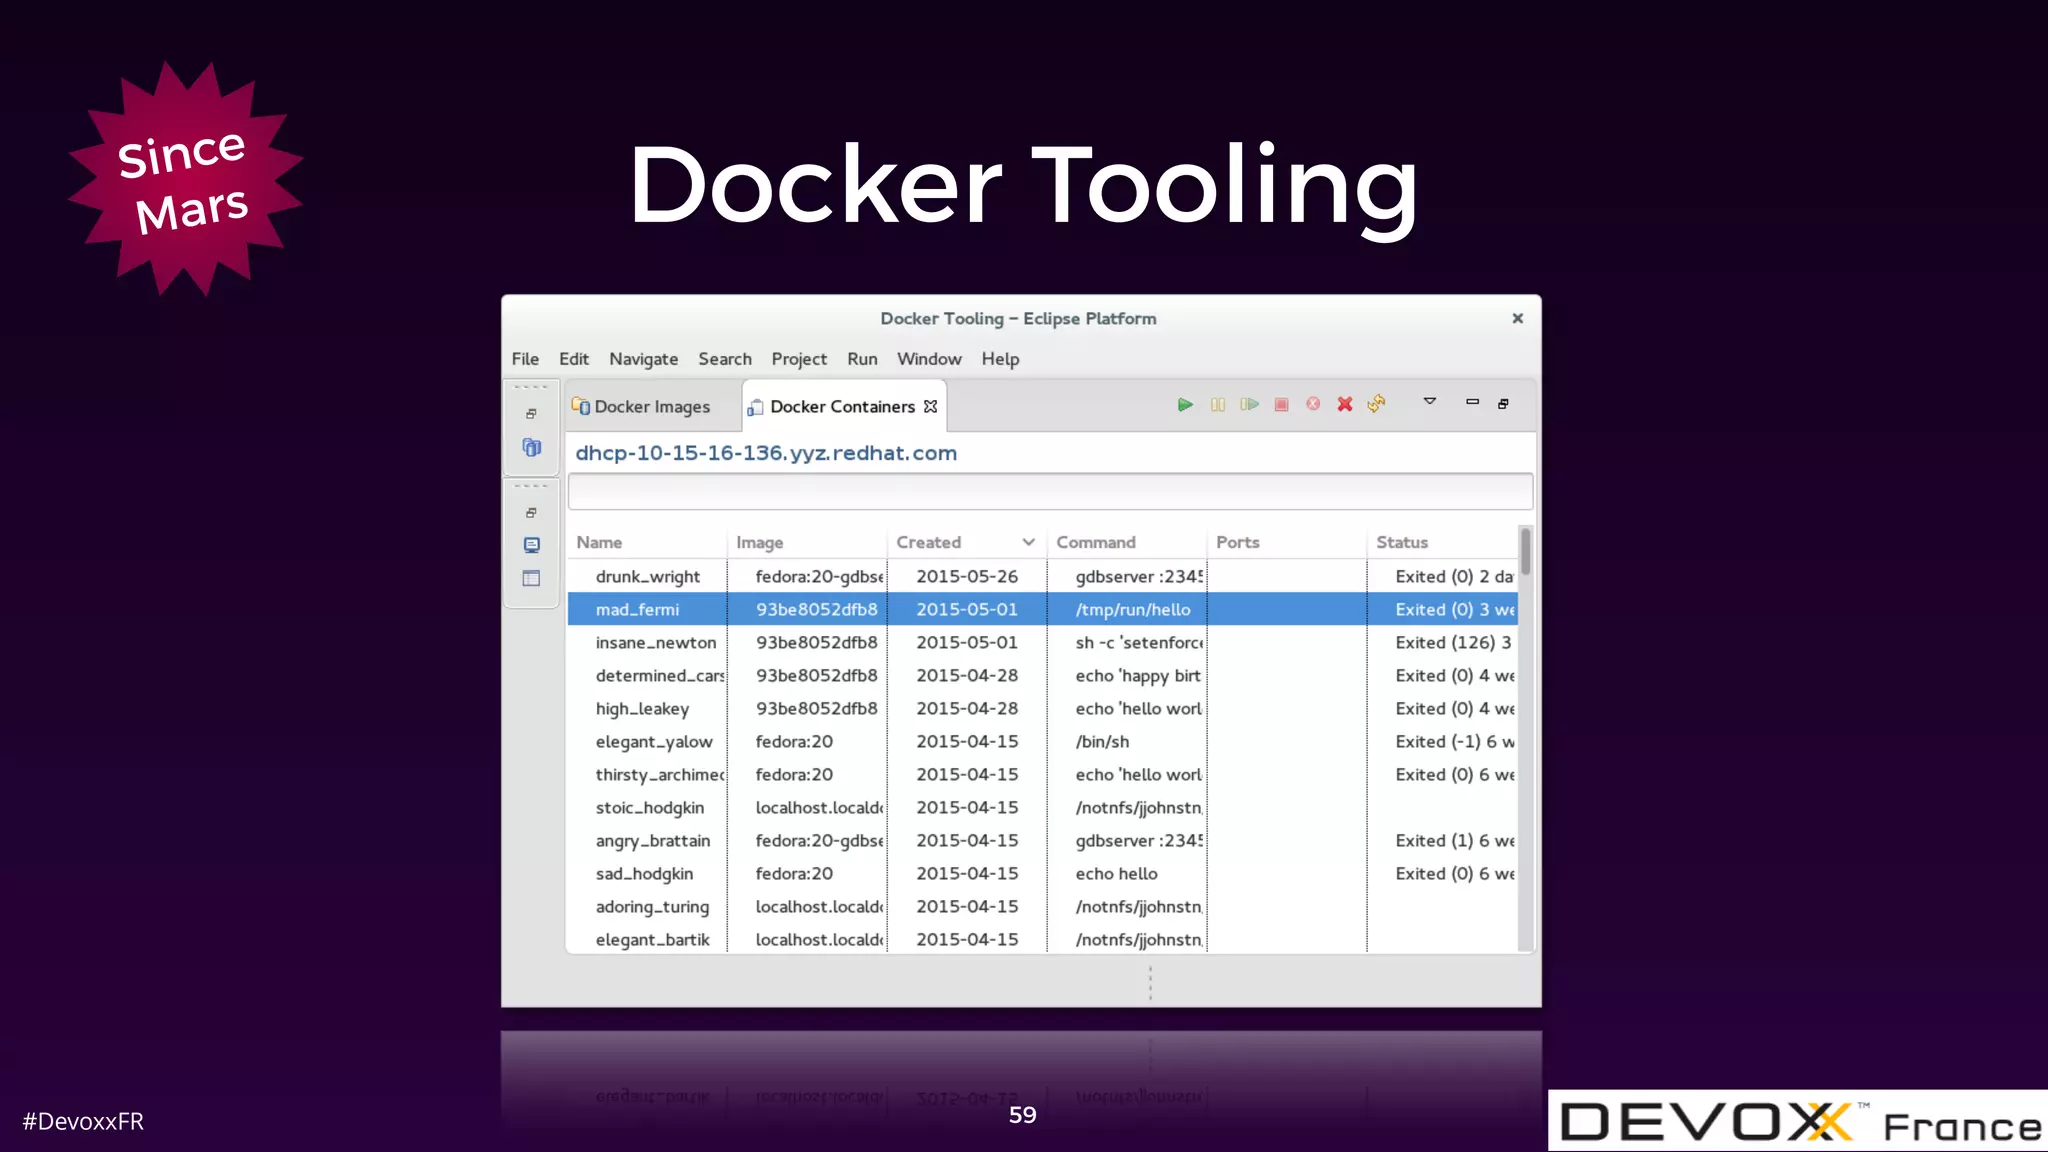Sort by the Image column header
2048x1152 pixels.
point(807,542)
